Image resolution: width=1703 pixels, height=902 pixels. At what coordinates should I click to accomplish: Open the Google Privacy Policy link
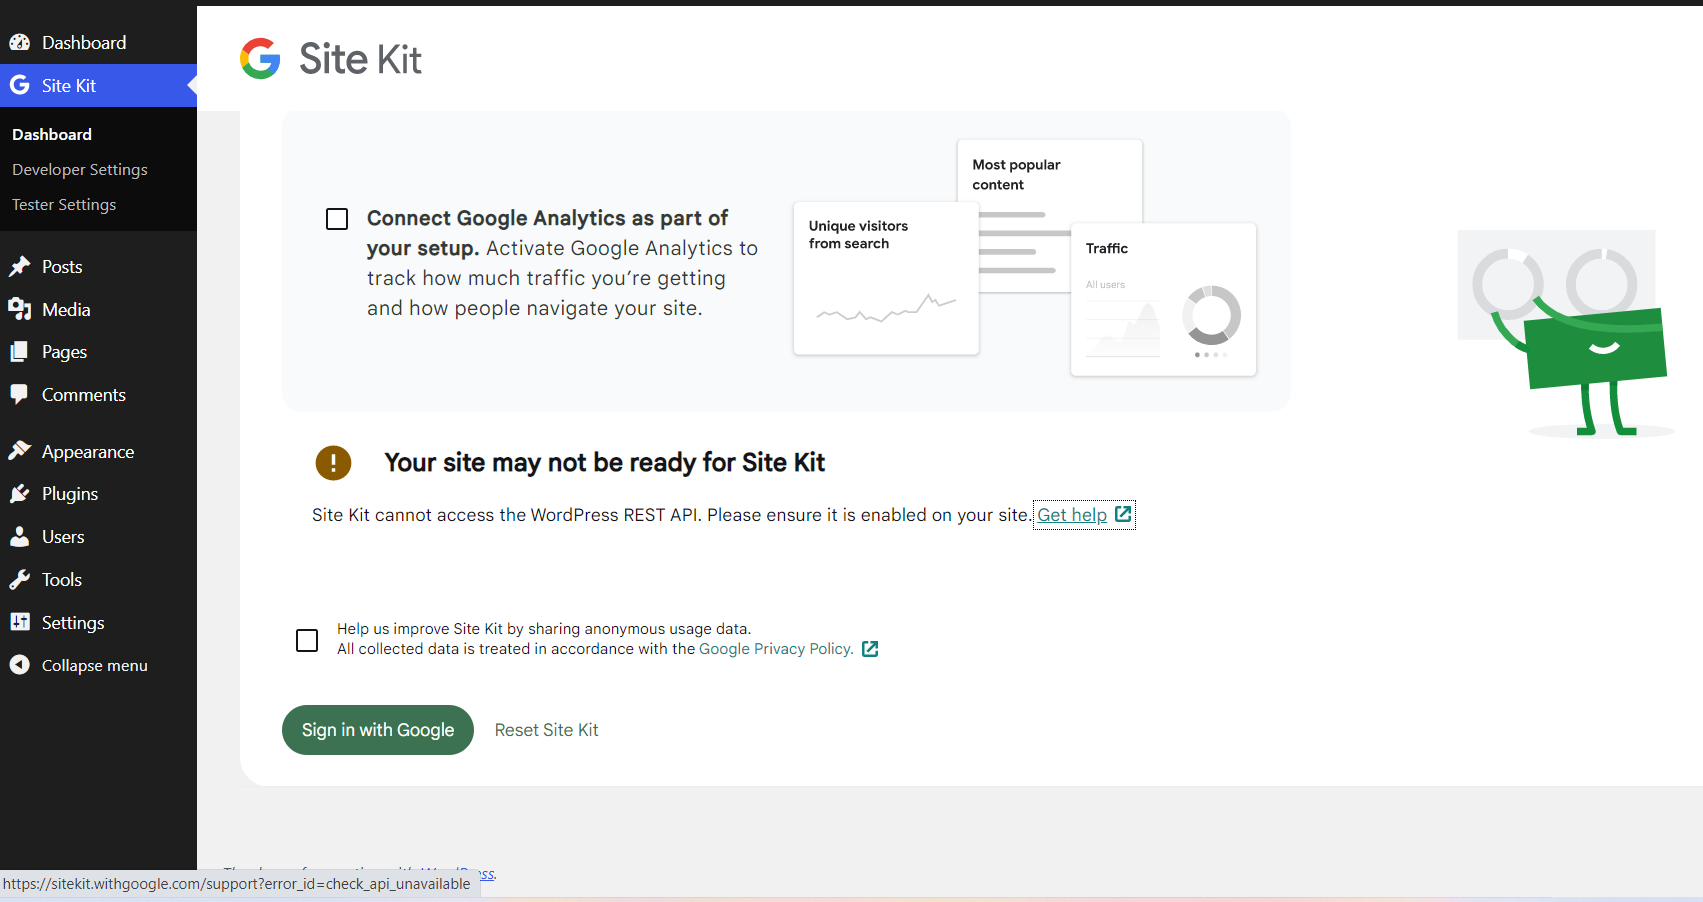point(776,649)
